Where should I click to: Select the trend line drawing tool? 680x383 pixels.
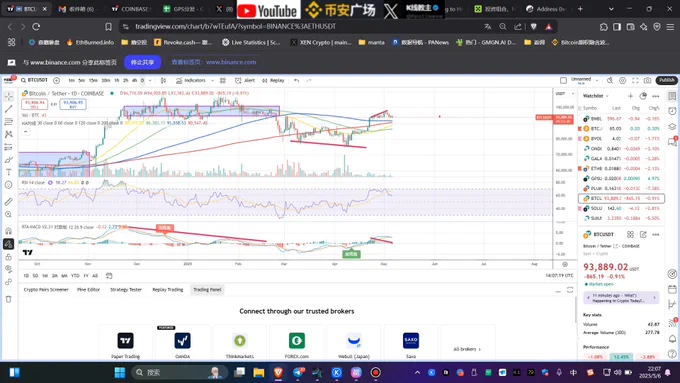tap(8, 109)
